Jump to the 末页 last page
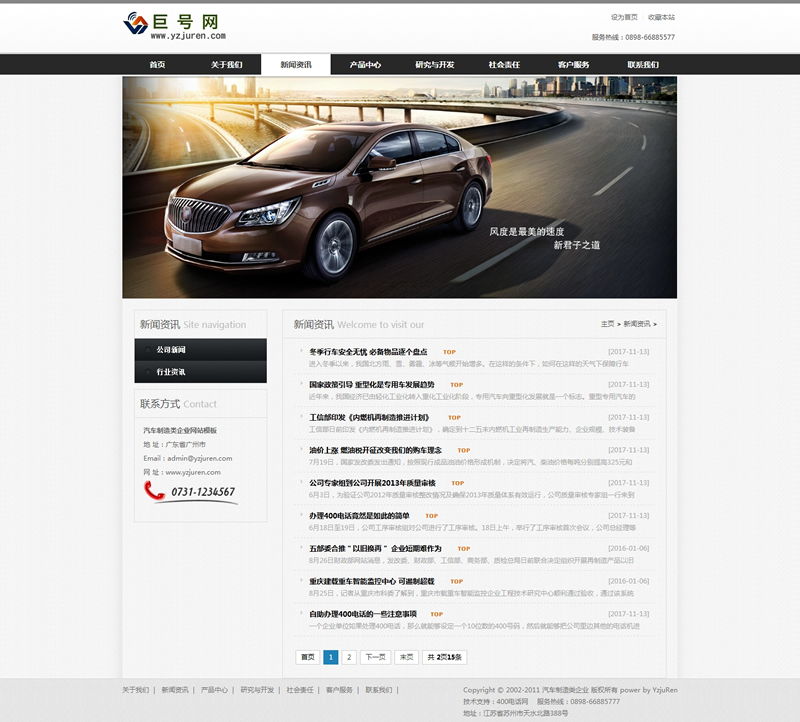This screenshot has width=800, height=722. tap(406, 657)
